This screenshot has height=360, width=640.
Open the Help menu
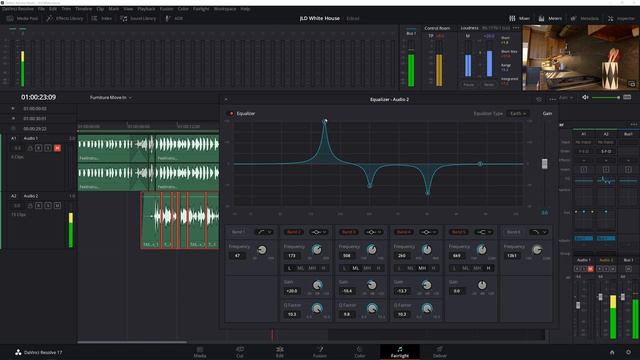(245, 9)
